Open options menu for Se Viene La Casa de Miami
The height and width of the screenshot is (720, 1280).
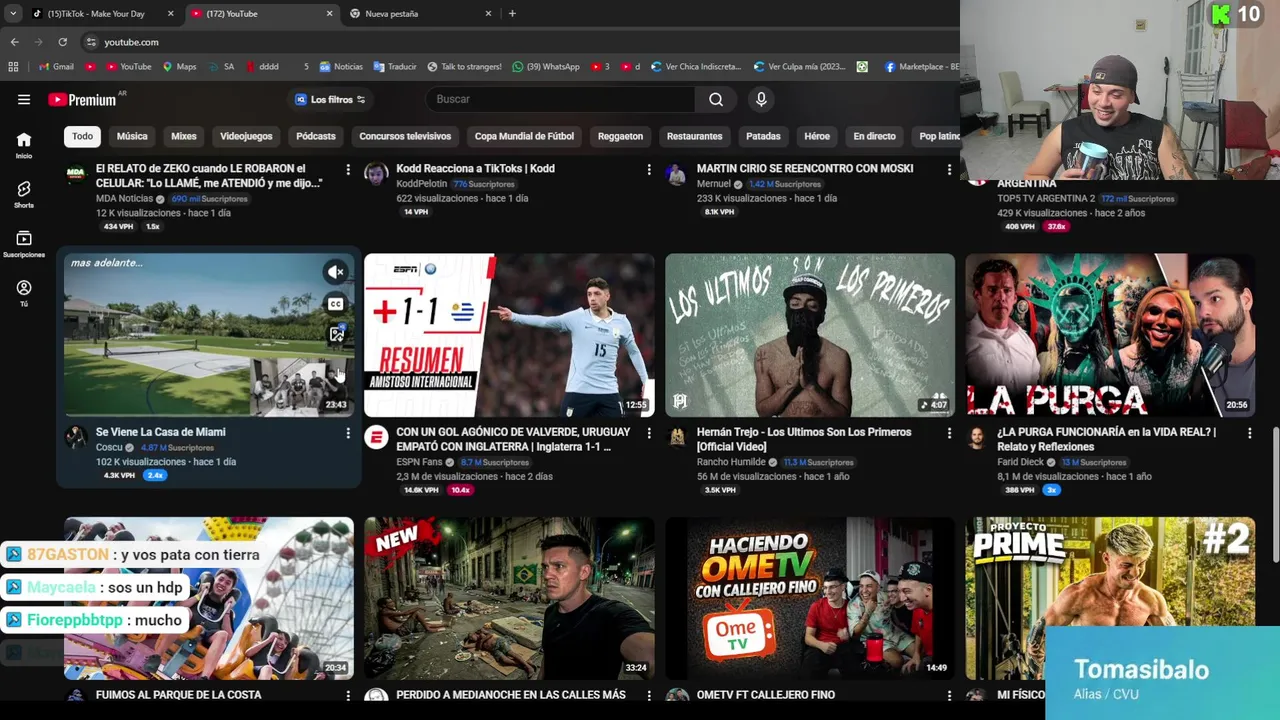[348, 433]
